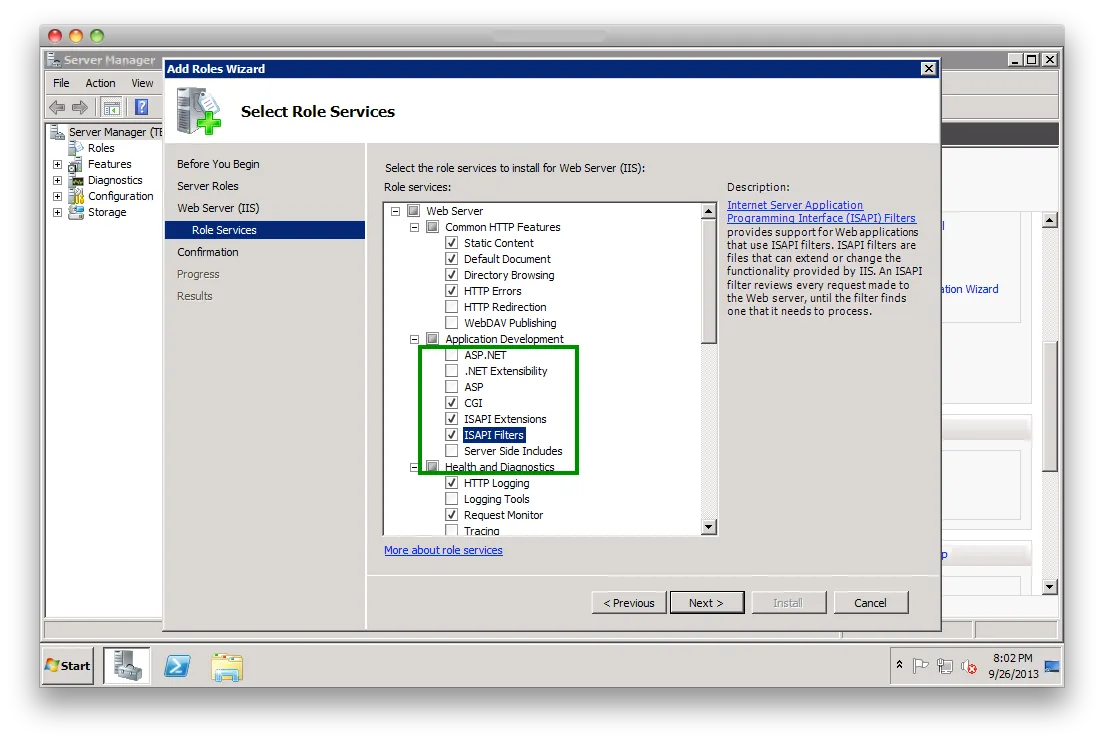The image size is (1104, 742).
Task: Select the Storage node icon in the tree
Action: [x=76, y=213]
